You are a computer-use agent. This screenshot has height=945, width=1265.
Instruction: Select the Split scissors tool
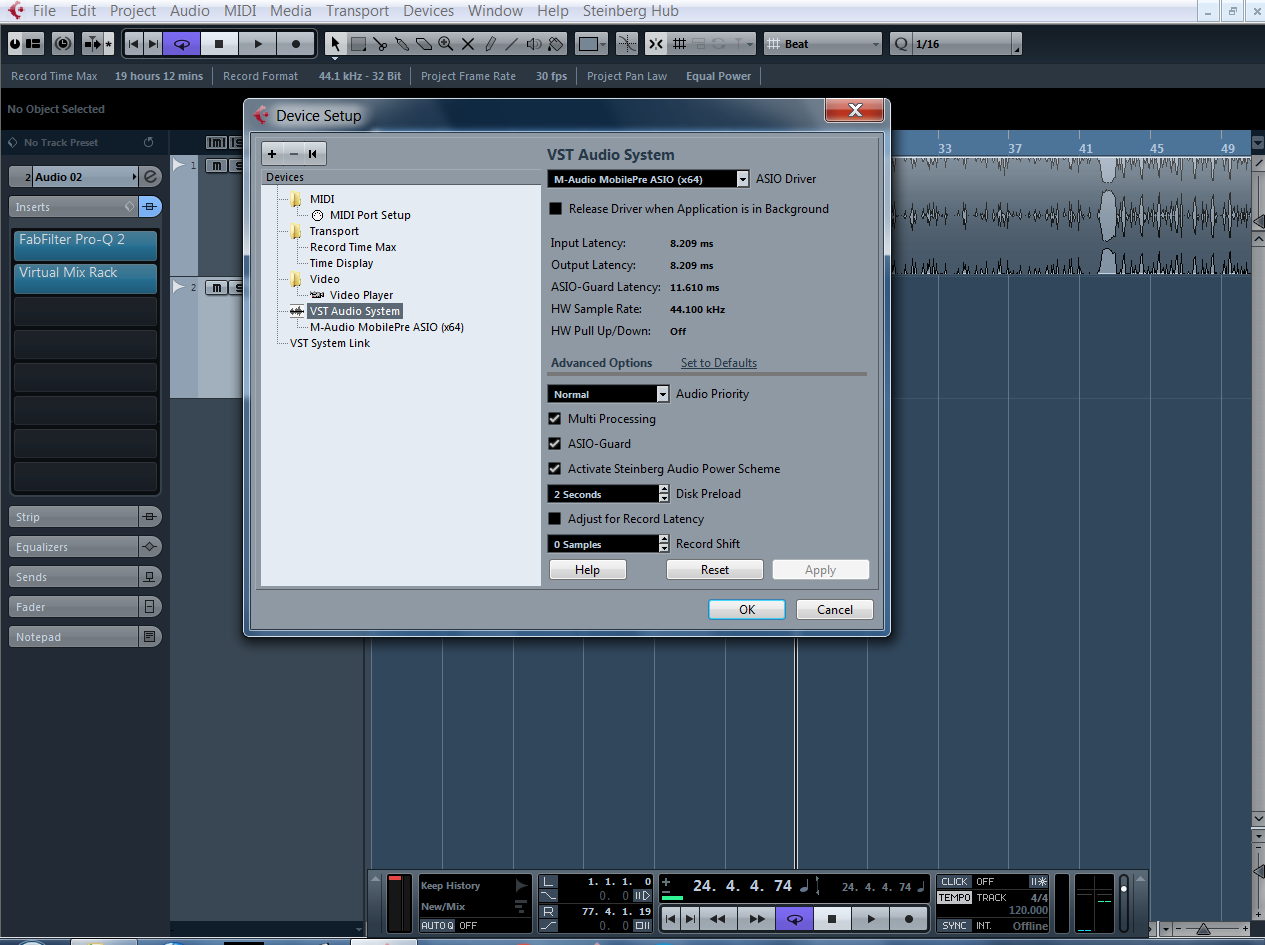coord(380,44)
